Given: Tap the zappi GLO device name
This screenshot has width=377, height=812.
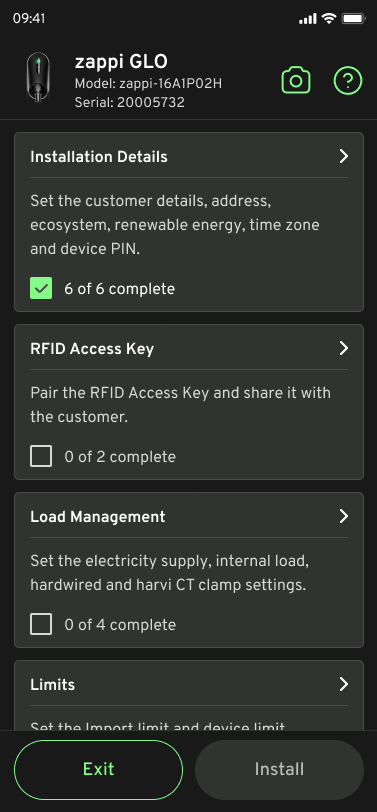Looking at the screenshot, I should [x=121, y=62].
